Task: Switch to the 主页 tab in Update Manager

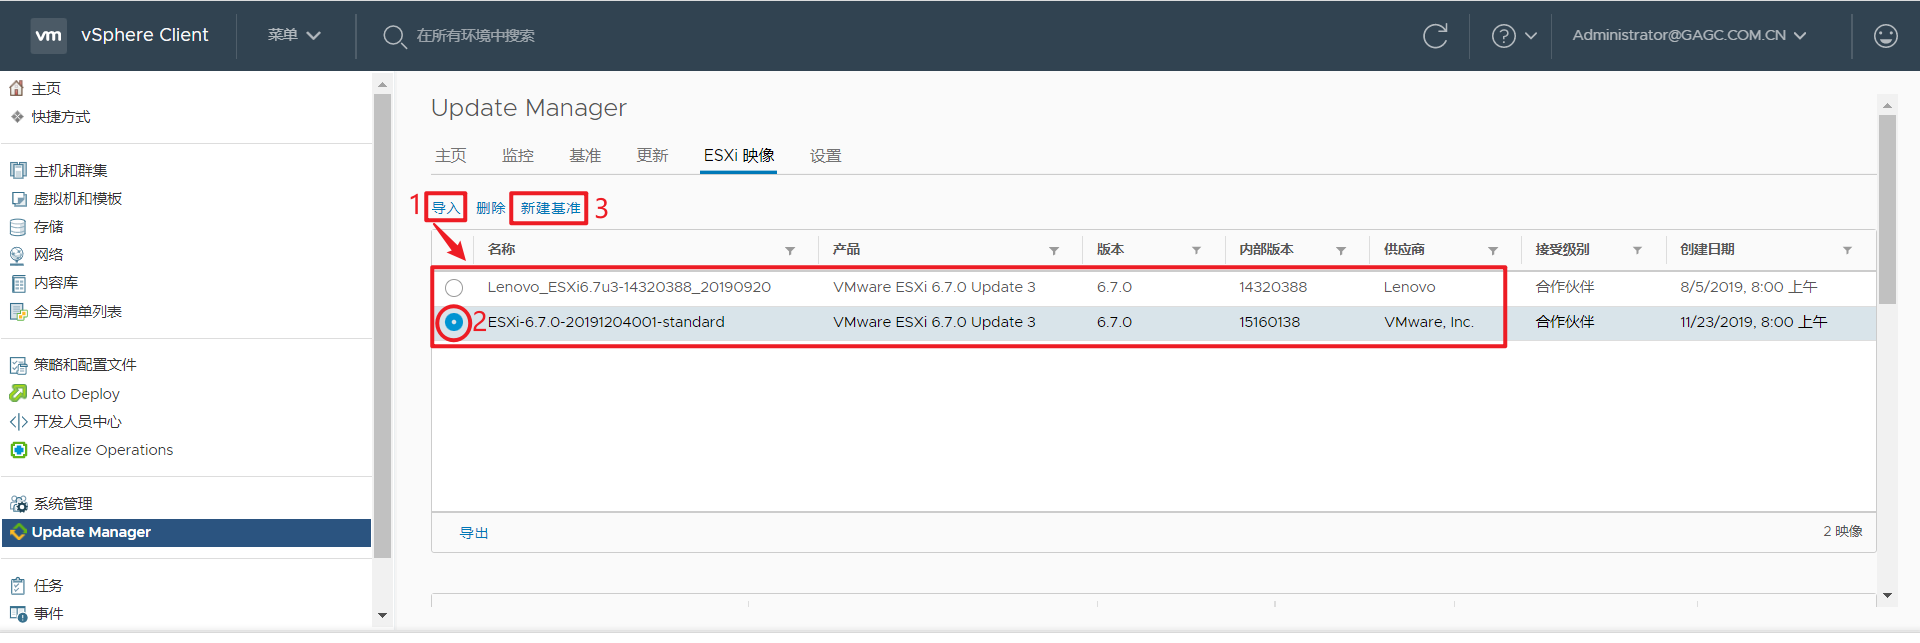Action: [450, 156]
